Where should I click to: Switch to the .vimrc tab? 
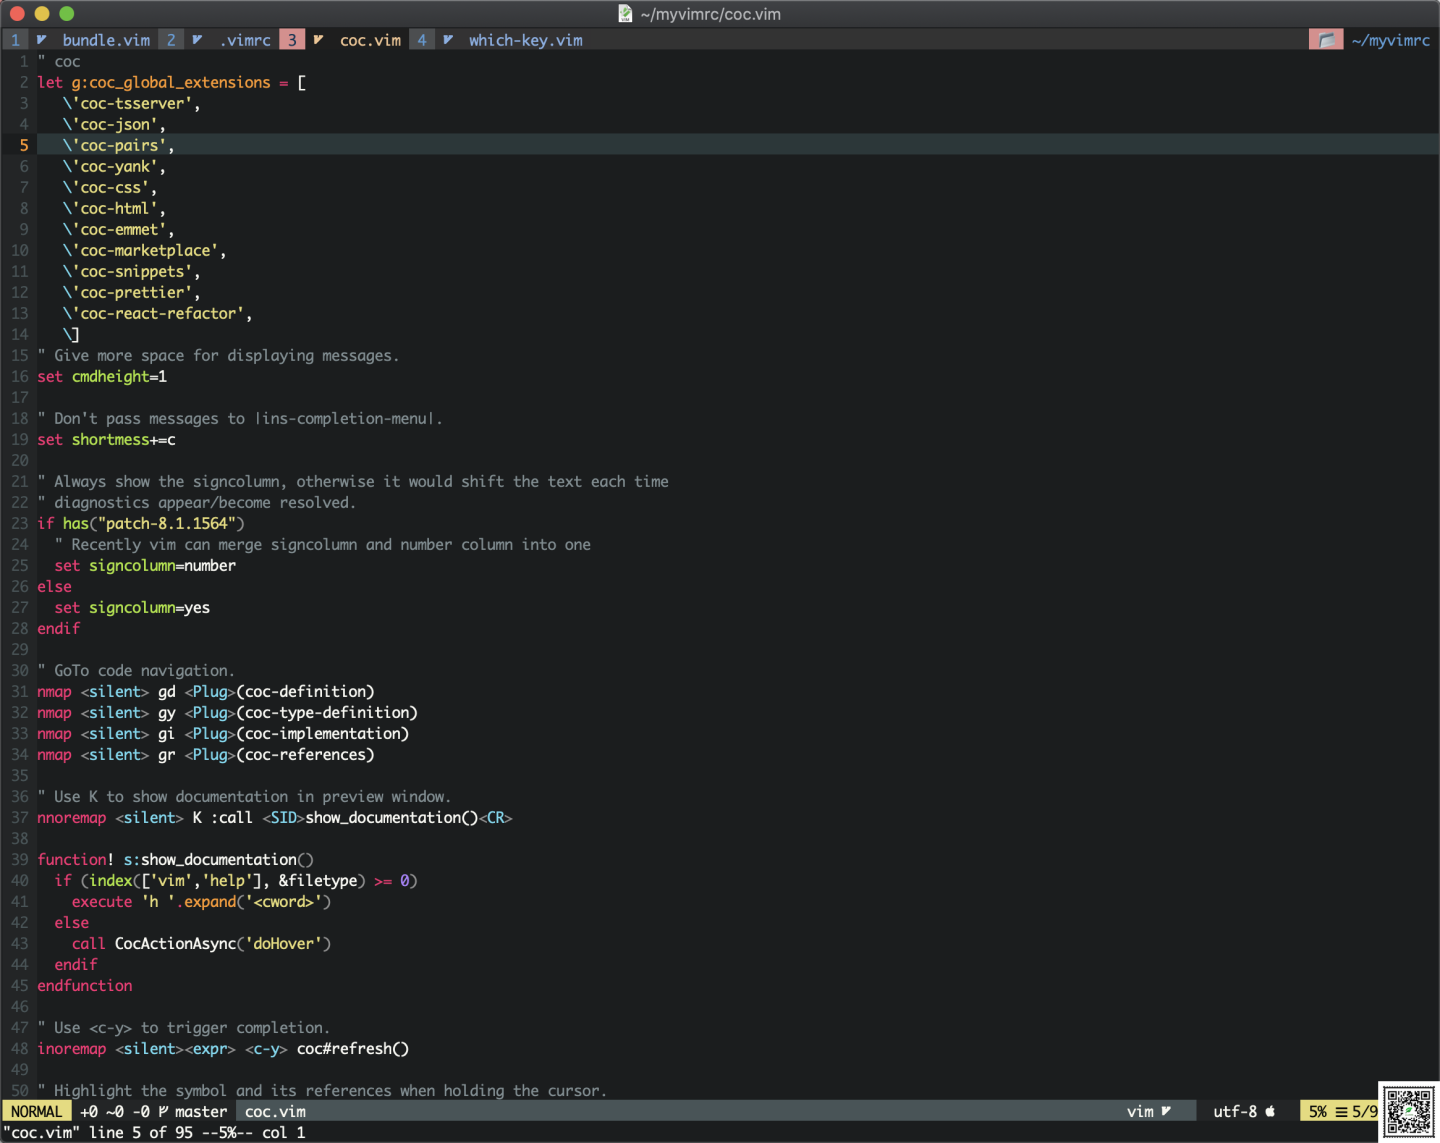(245, 40)
